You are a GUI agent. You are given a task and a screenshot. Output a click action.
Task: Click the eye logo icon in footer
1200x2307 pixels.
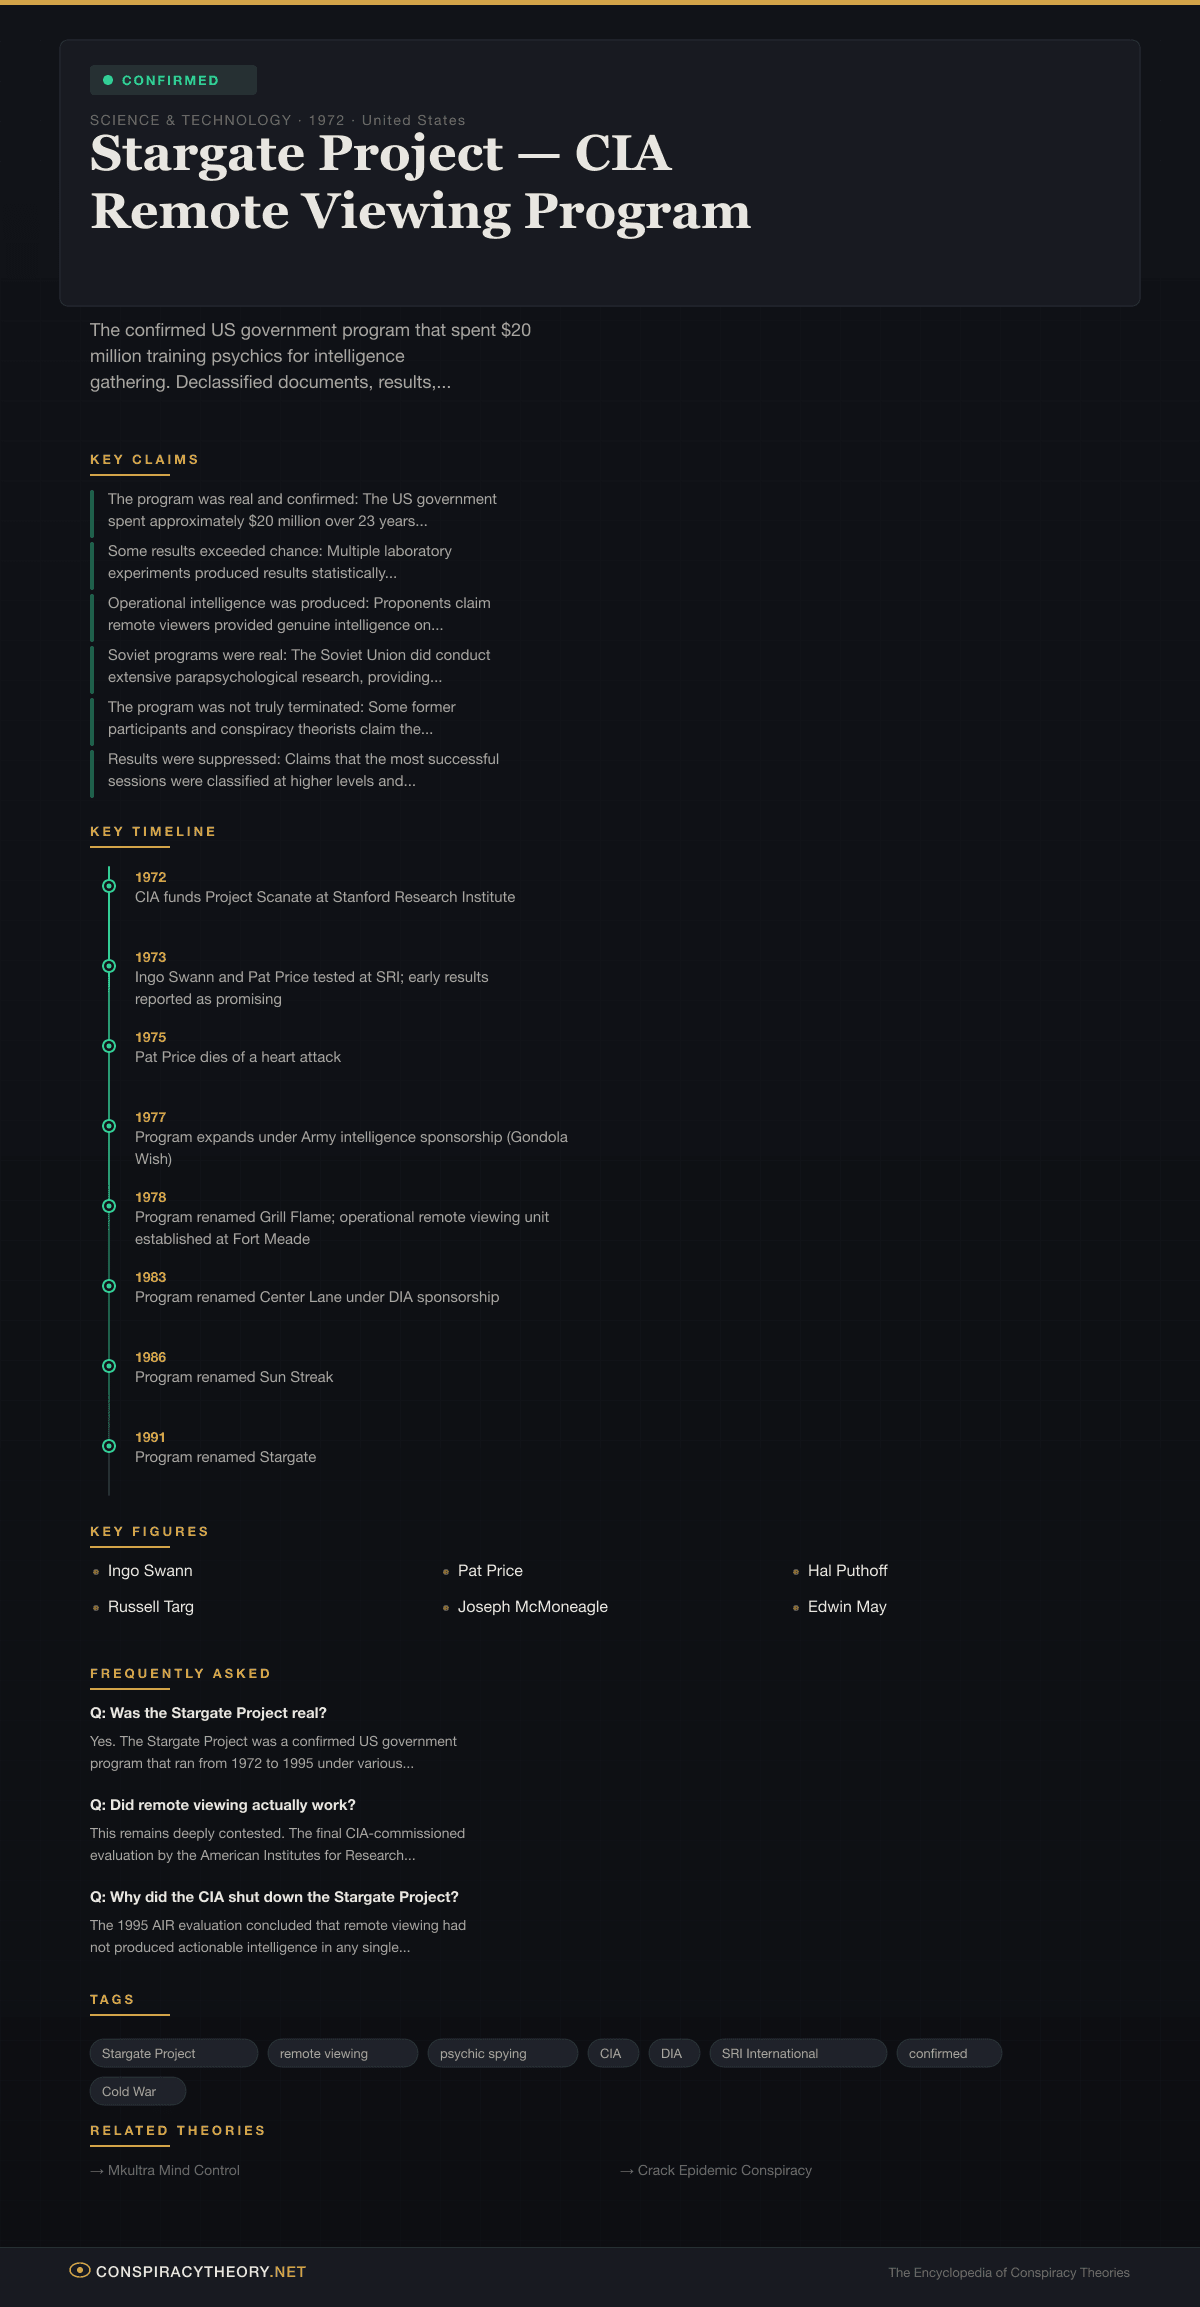(80, 2271)
